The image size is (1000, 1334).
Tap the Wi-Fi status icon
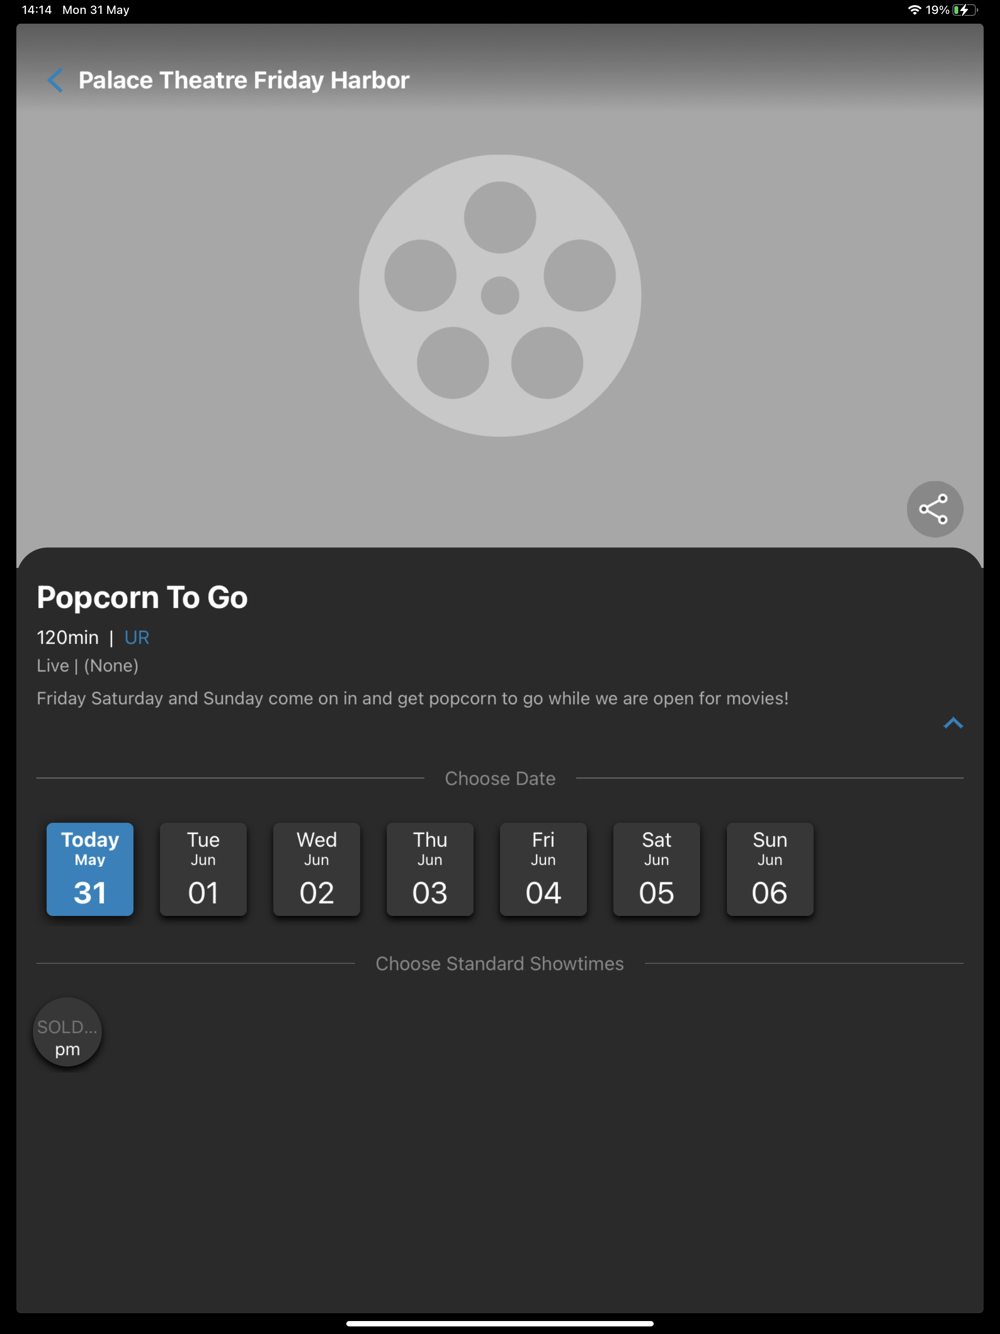914,10
